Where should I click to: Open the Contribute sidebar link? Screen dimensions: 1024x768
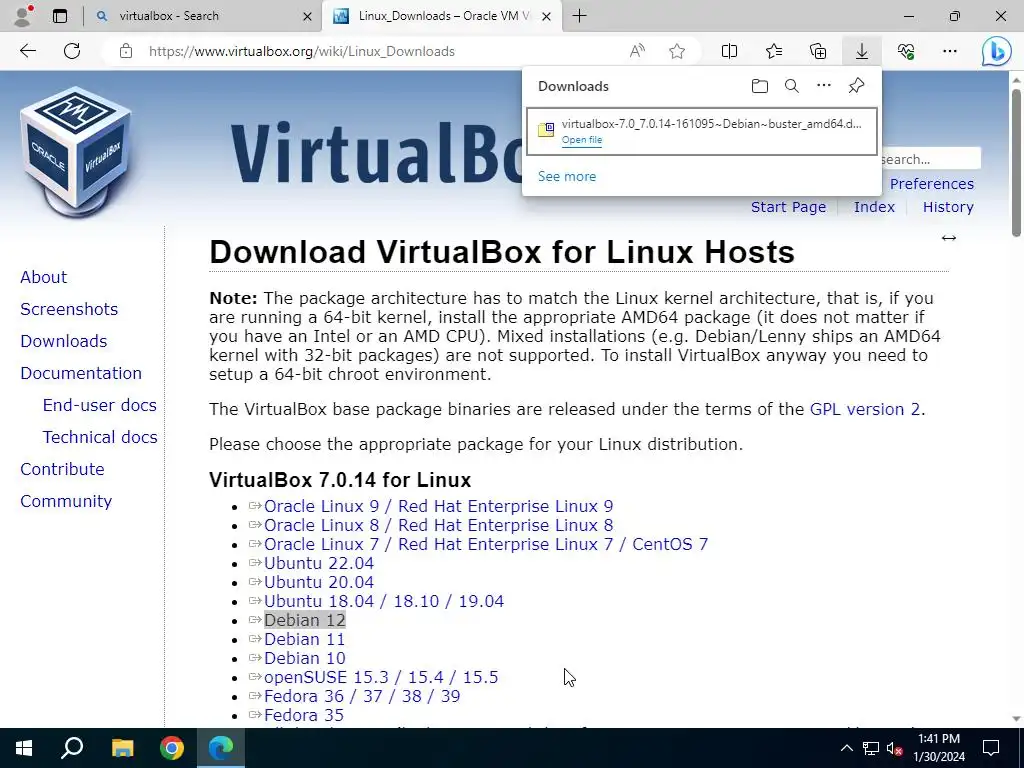62,469
